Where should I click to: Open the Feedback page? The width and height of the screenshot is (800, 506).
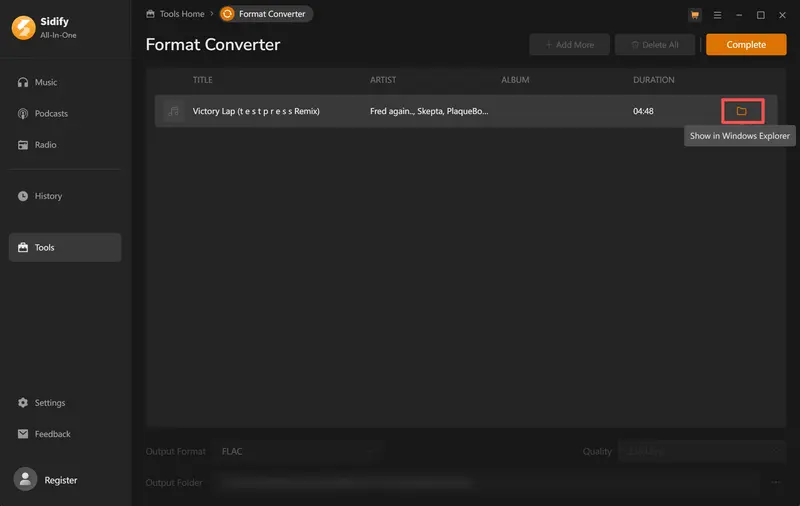tap(65, 434)
